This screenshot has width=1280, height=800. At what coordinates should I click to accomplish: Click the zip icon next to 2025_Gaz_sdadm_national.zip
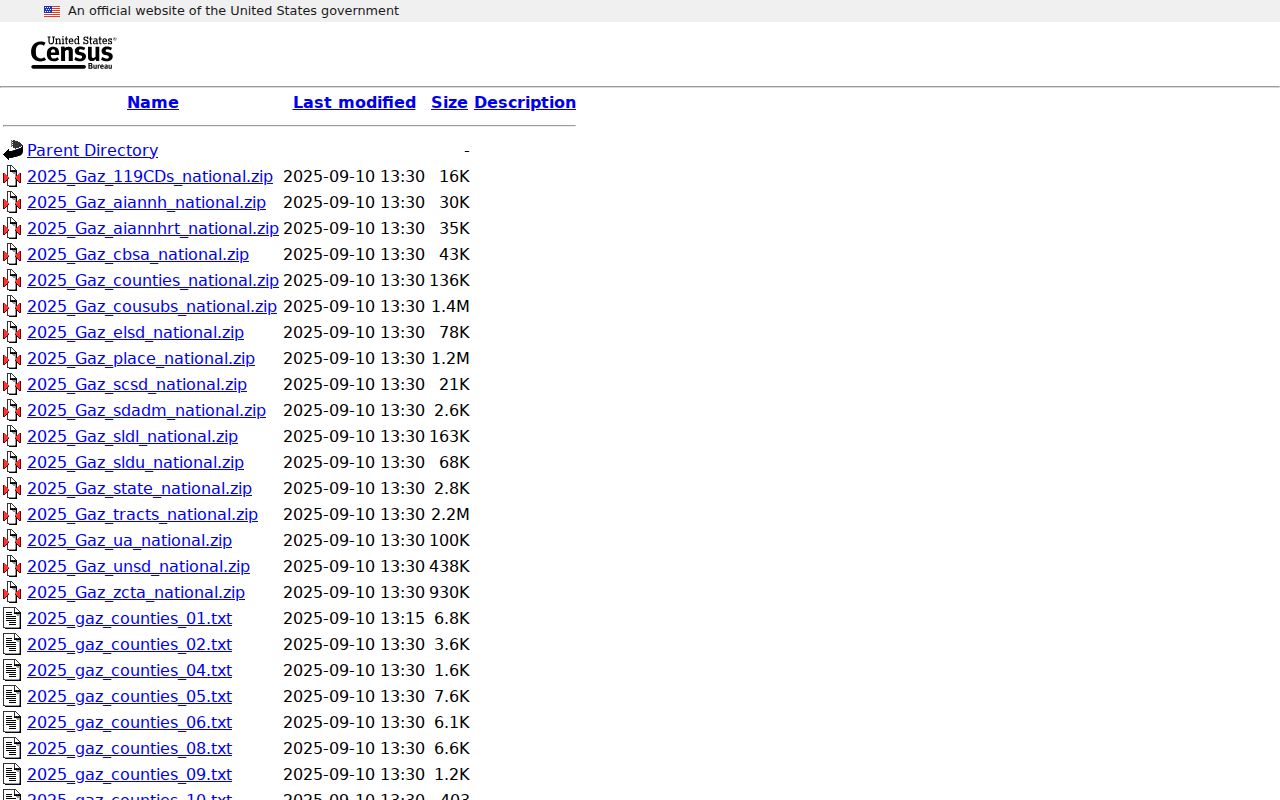pos(13,410)
